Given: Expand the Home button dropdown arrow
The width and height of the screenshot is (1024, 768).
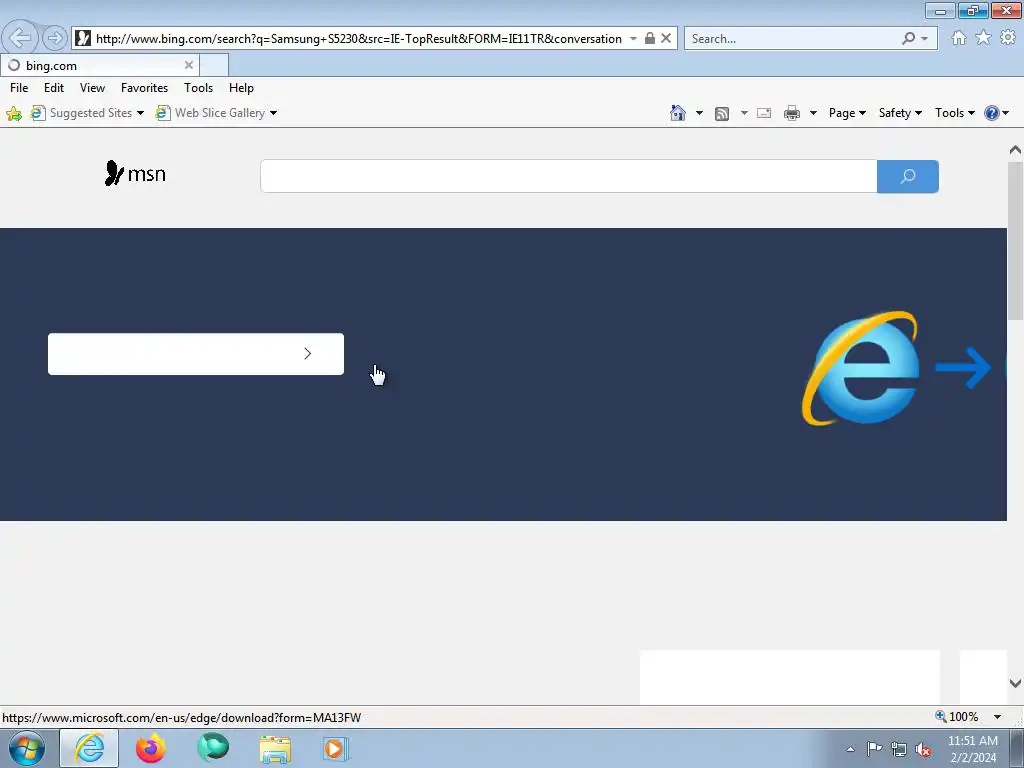Looking at the screenshot, I should (699, 113).
